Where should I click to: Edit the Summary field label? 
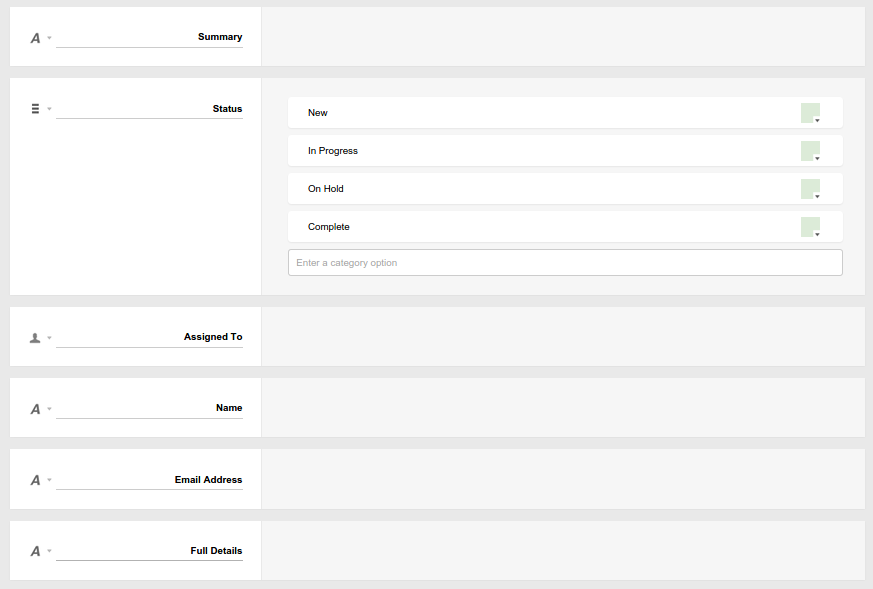coord(149,37)
